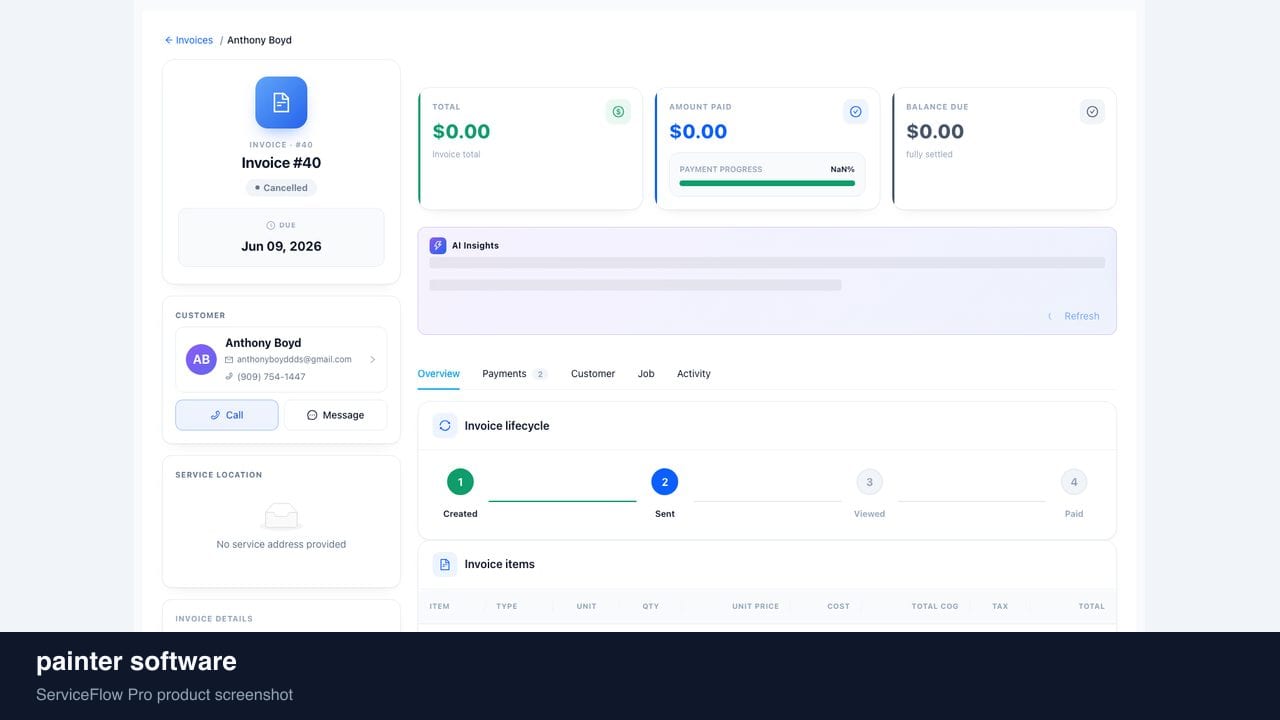Click the checkmark icon in Balance Due card

click(x=1092, y=112)
